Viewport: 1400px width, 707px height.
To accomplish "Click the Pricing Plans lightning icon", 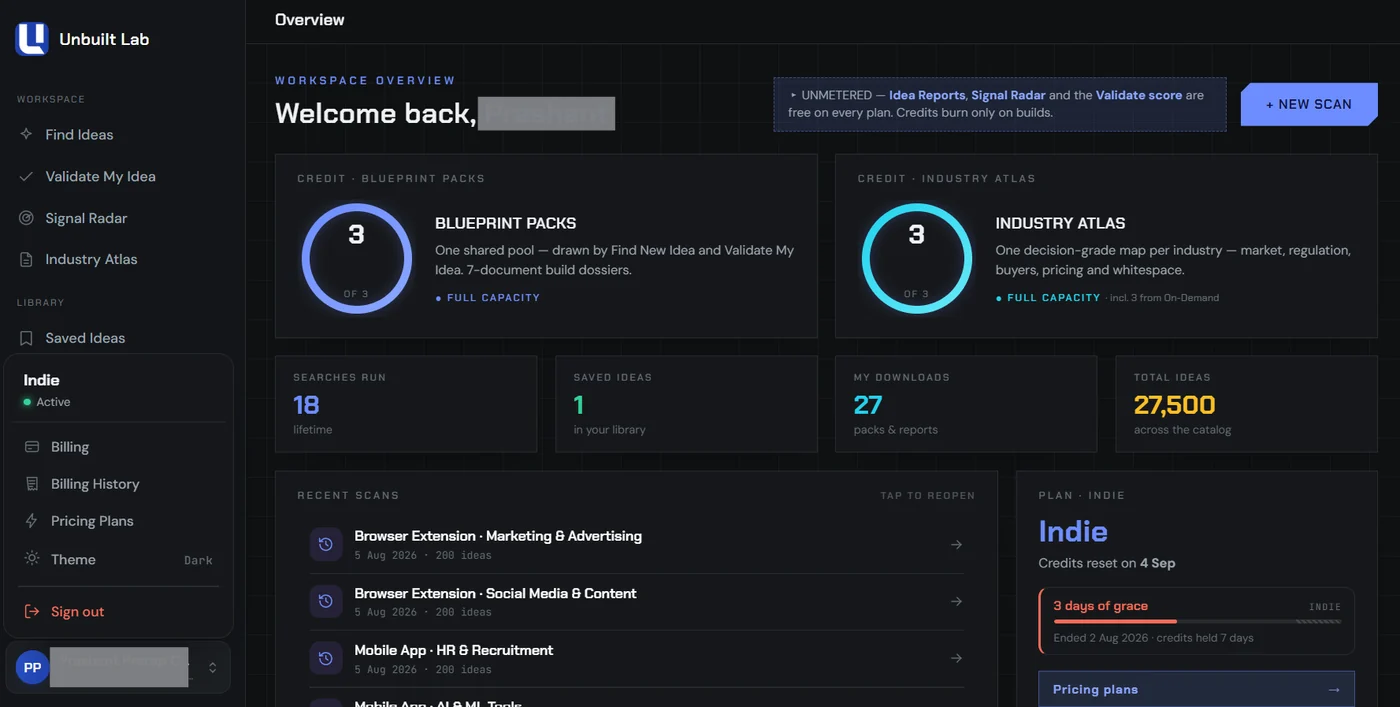I will pos(32,521).
